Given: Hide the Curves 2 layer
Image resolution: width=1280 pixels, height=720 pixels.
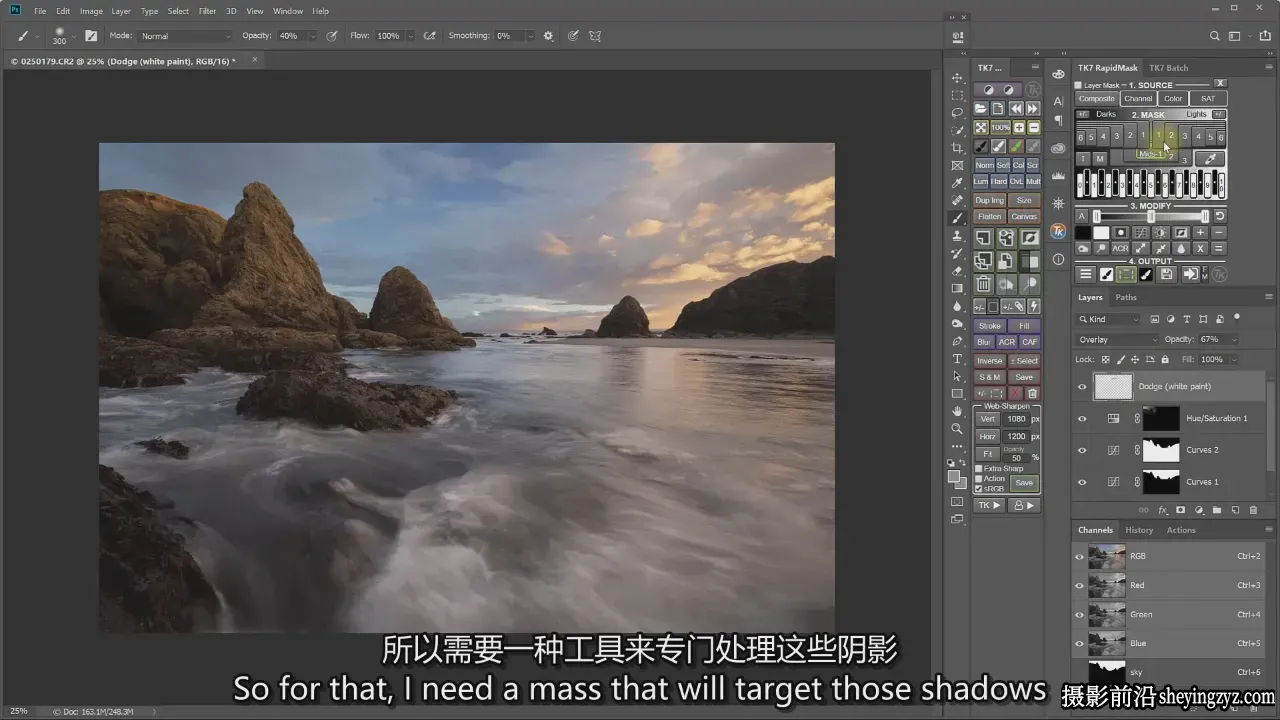Looking at the screenshot, I should click(1081, 451).
